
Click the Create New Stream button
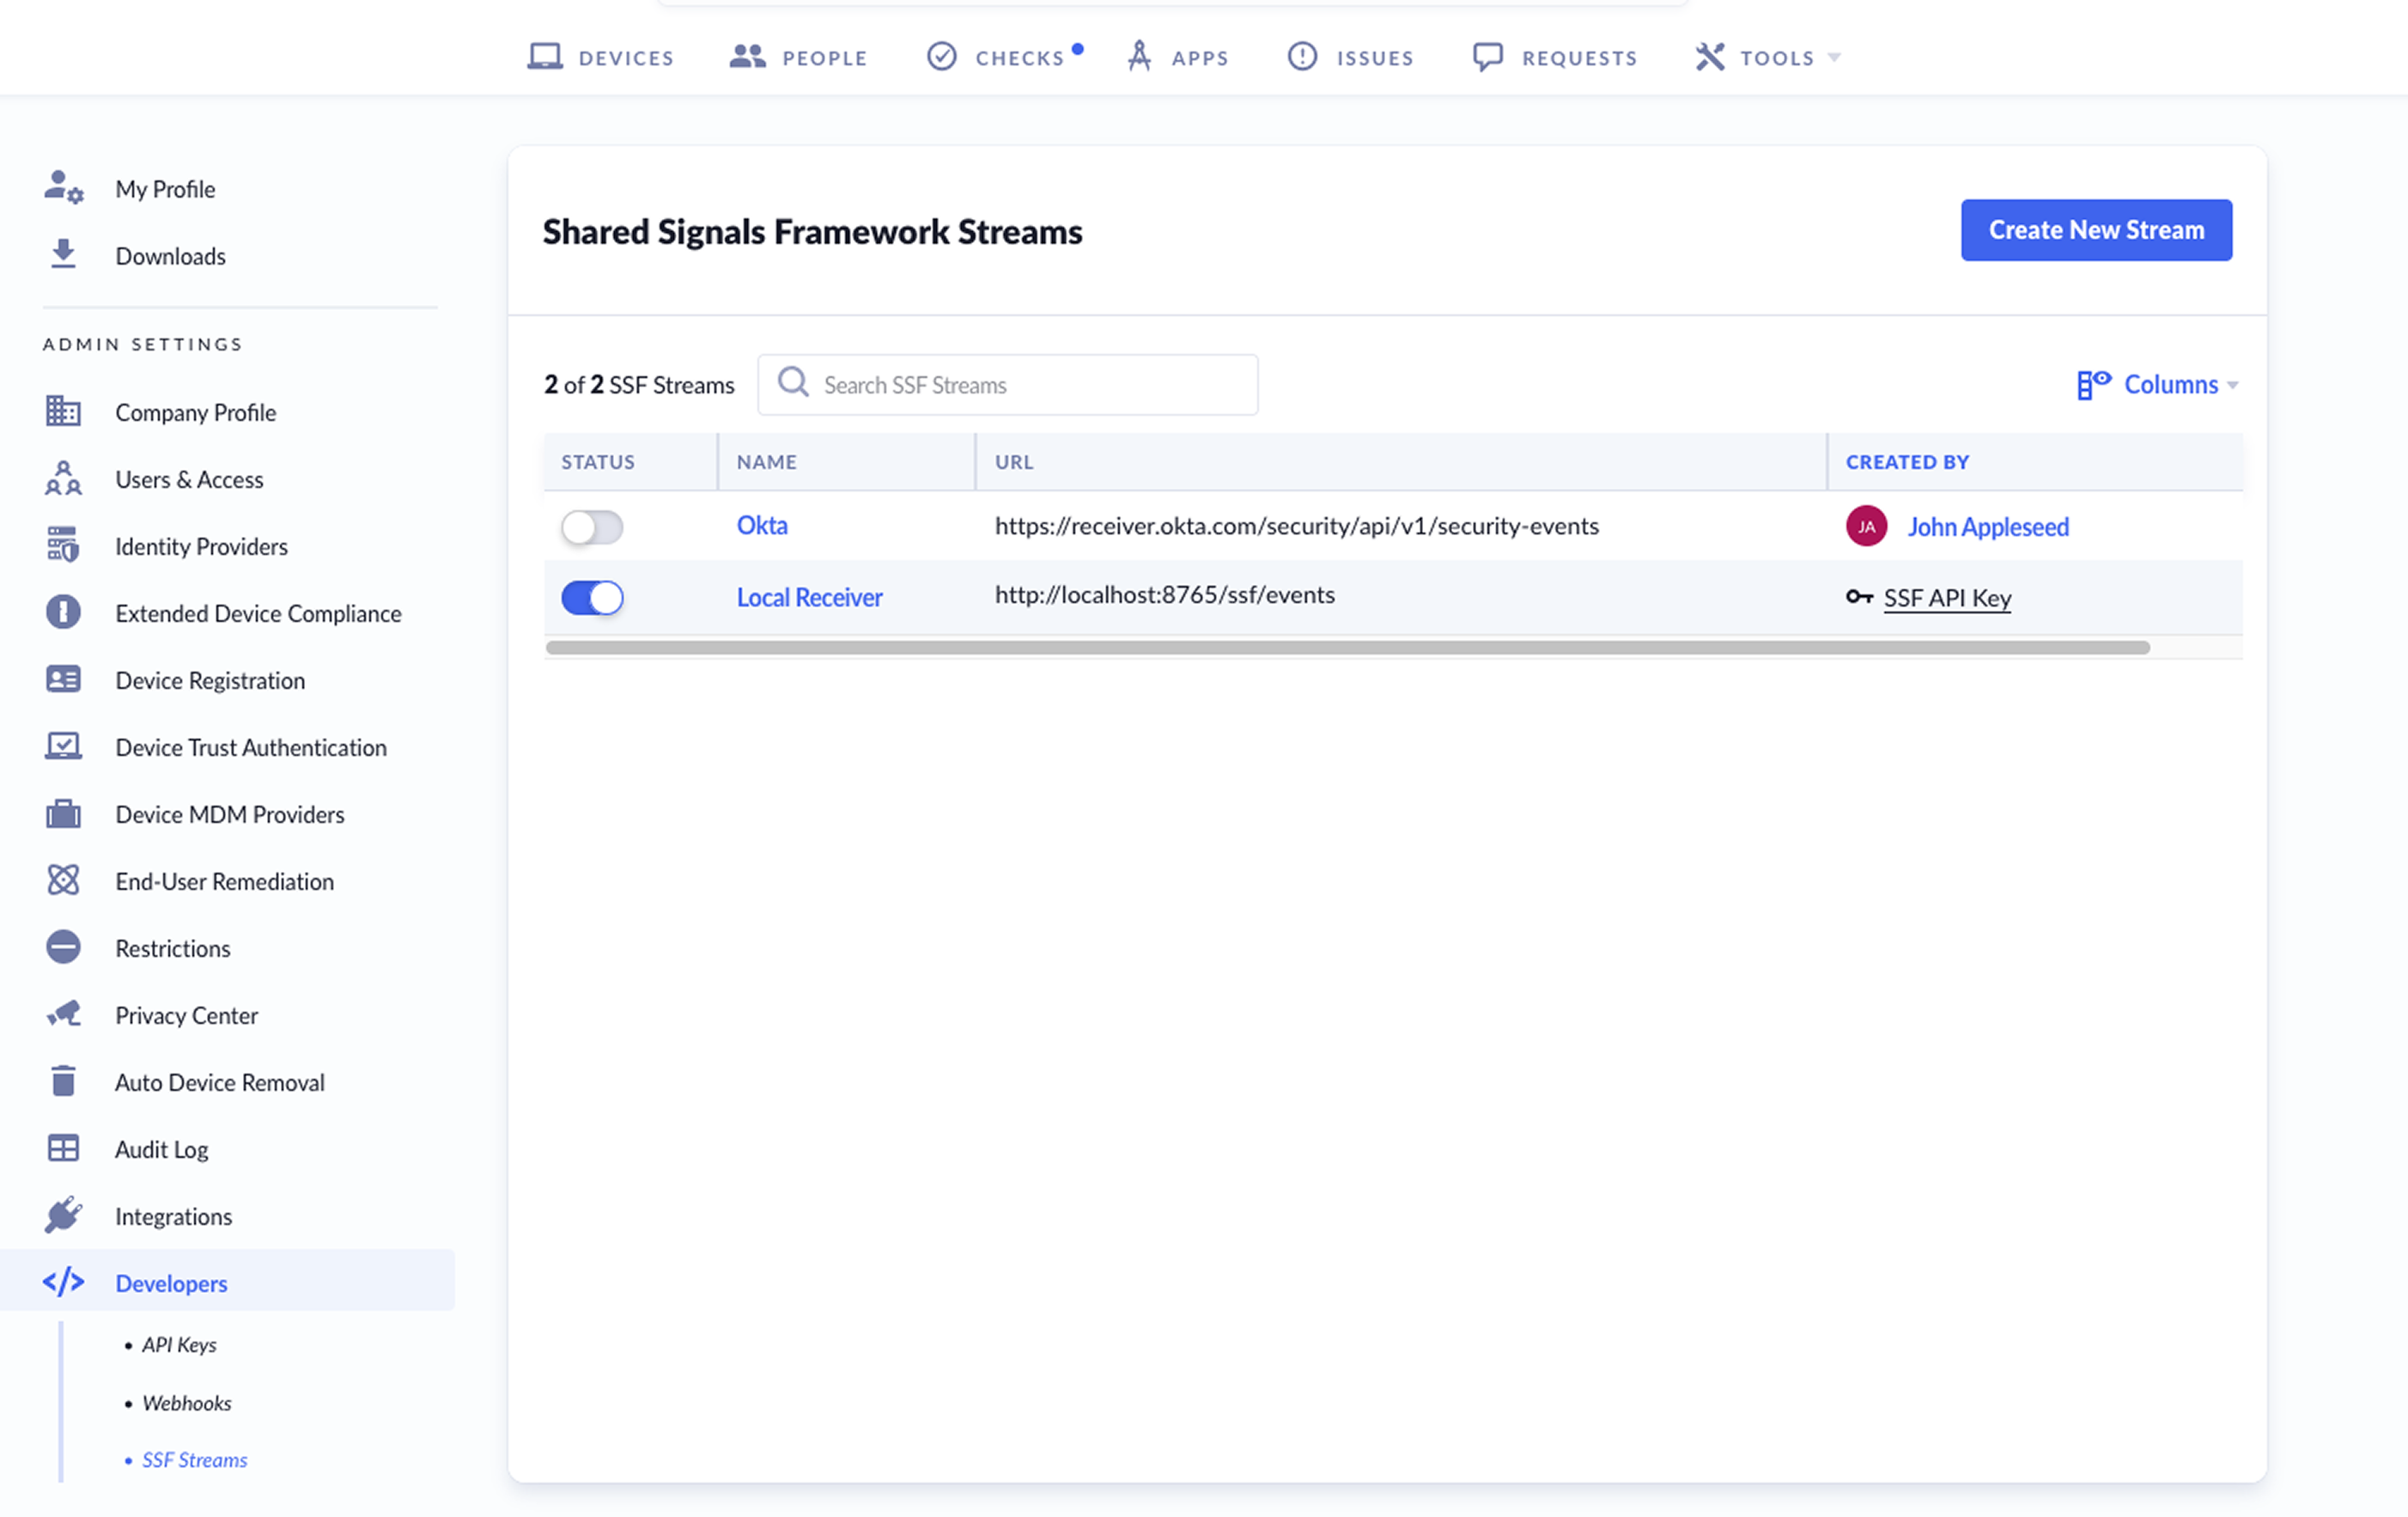pos(2096,229)
